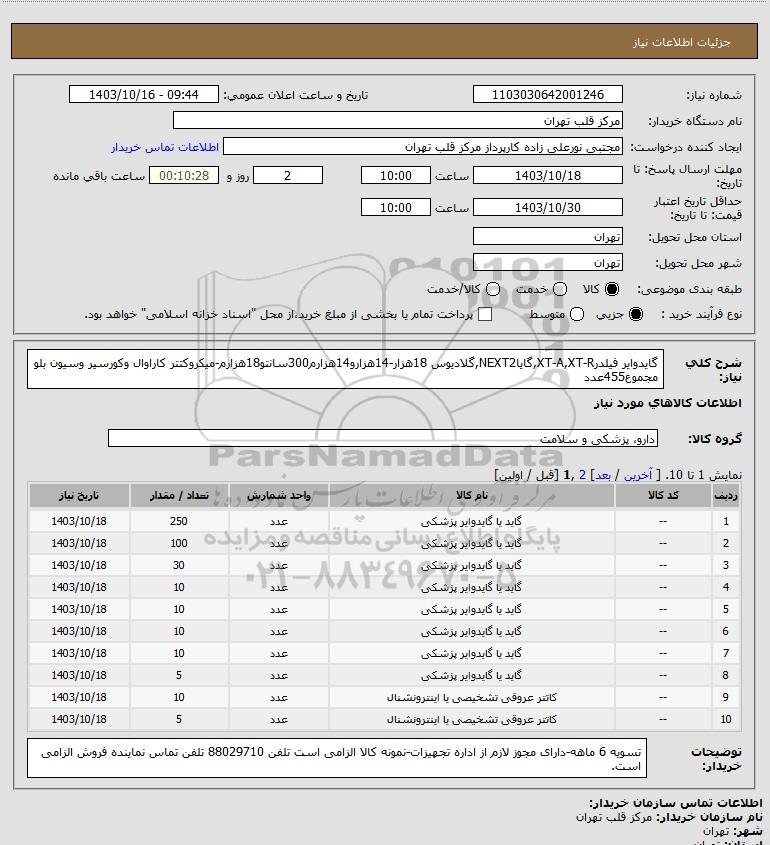This screenshot has height=845, width=770.
Task: Go to page 2 of items
Action: [x=582, y=475]
